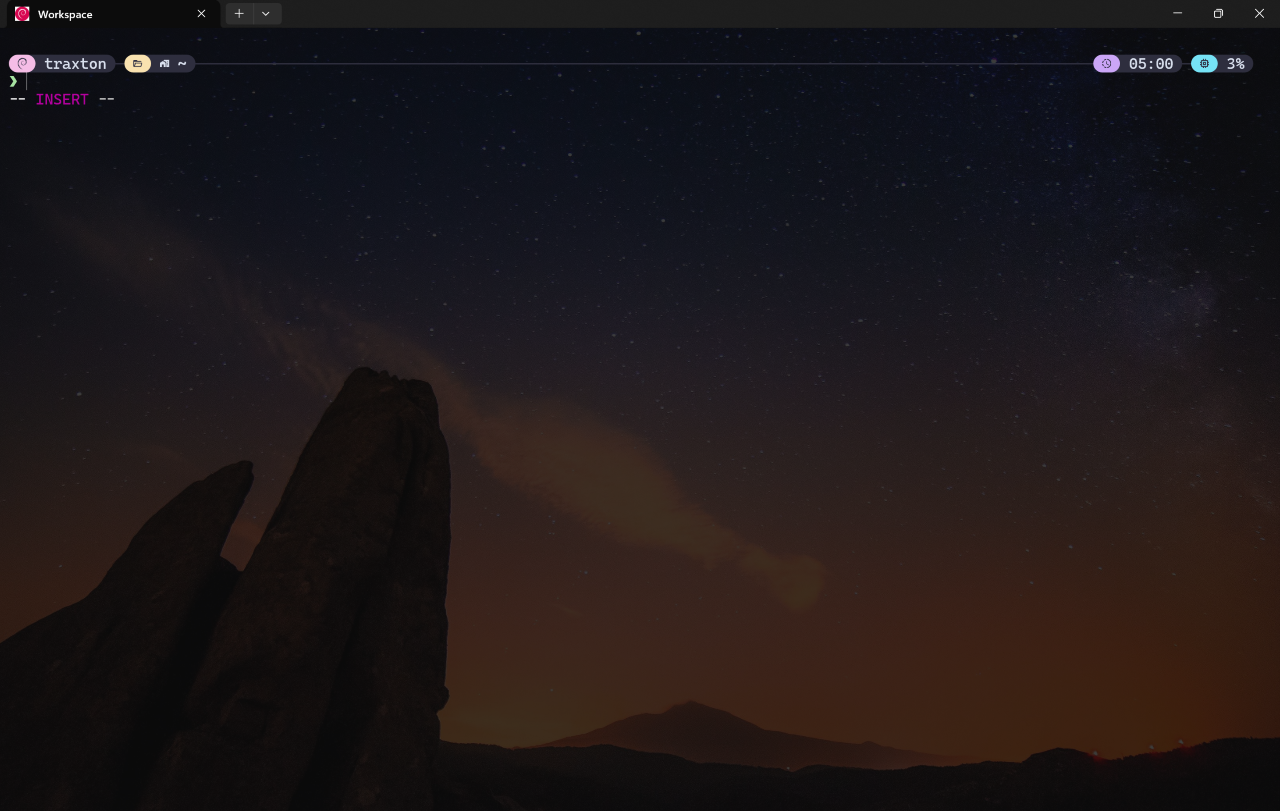Click the 3% CPU usage readout
The image size is (1280, 811).
1237,63
